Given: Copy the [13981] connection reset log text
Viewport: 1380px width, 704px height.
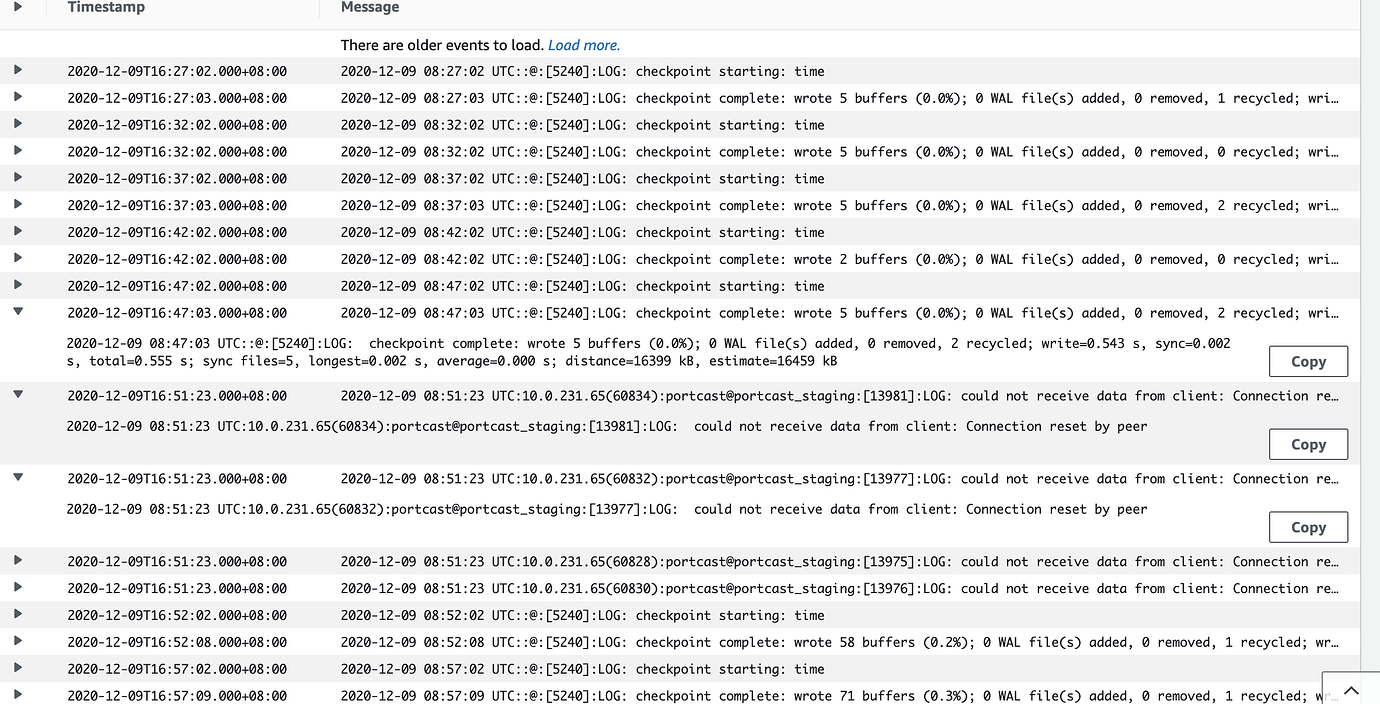Looking at the screenshot, I should click(1308, 445).
